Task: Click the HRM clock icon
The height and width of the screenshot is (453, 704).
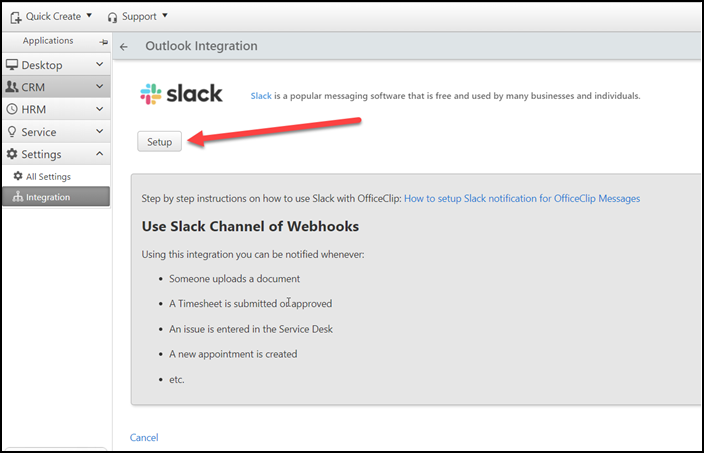Action: pos(12,109)
